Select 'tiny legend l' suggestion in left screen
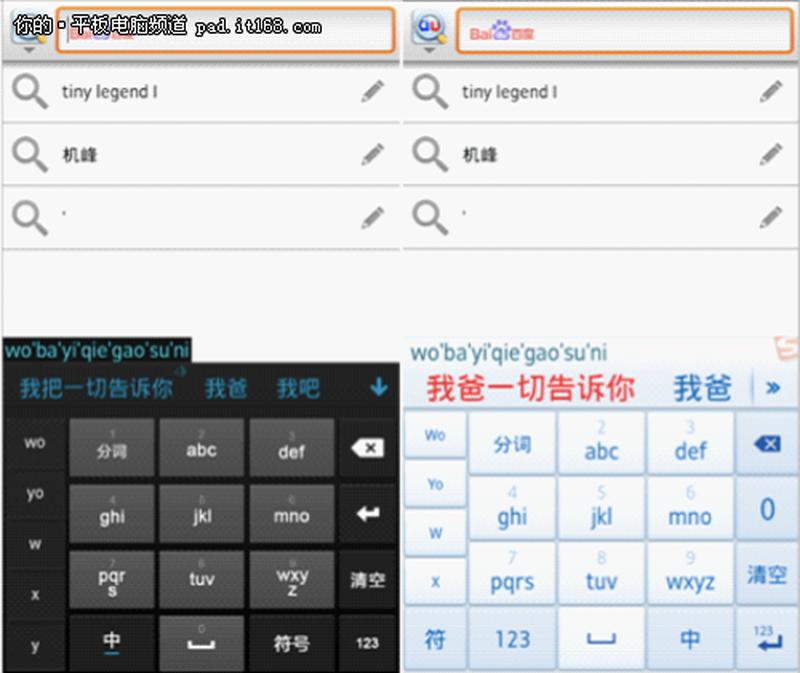Image resolution: width=800 pixels, height=673 pixels. pos(109,92)
